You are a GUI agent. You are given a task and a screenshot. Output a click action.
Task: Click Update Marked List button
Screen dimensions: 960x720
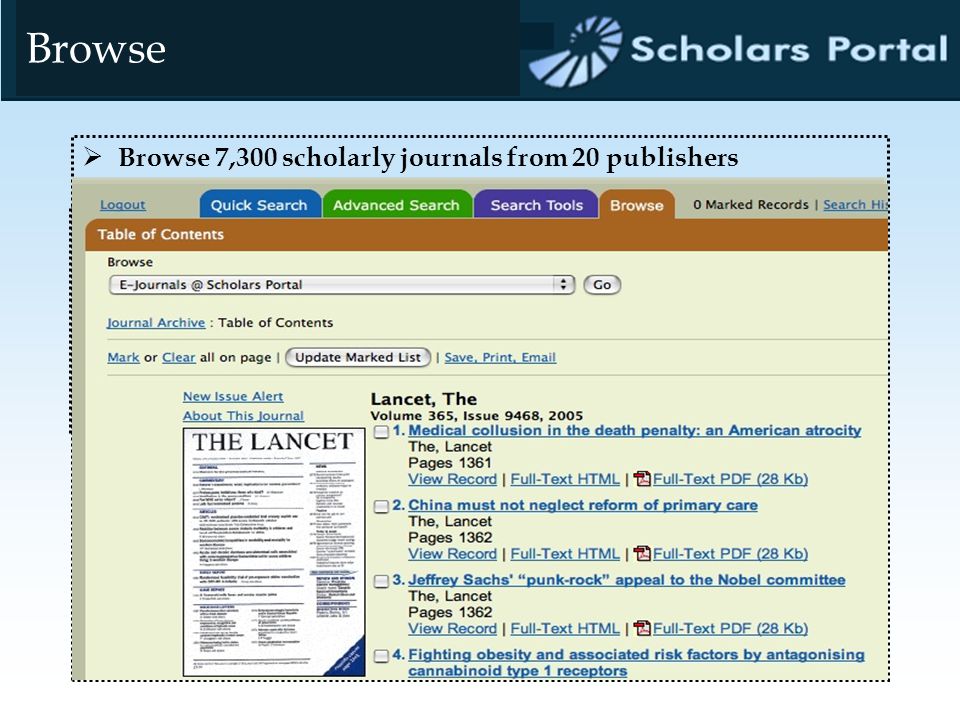(358, 358)
